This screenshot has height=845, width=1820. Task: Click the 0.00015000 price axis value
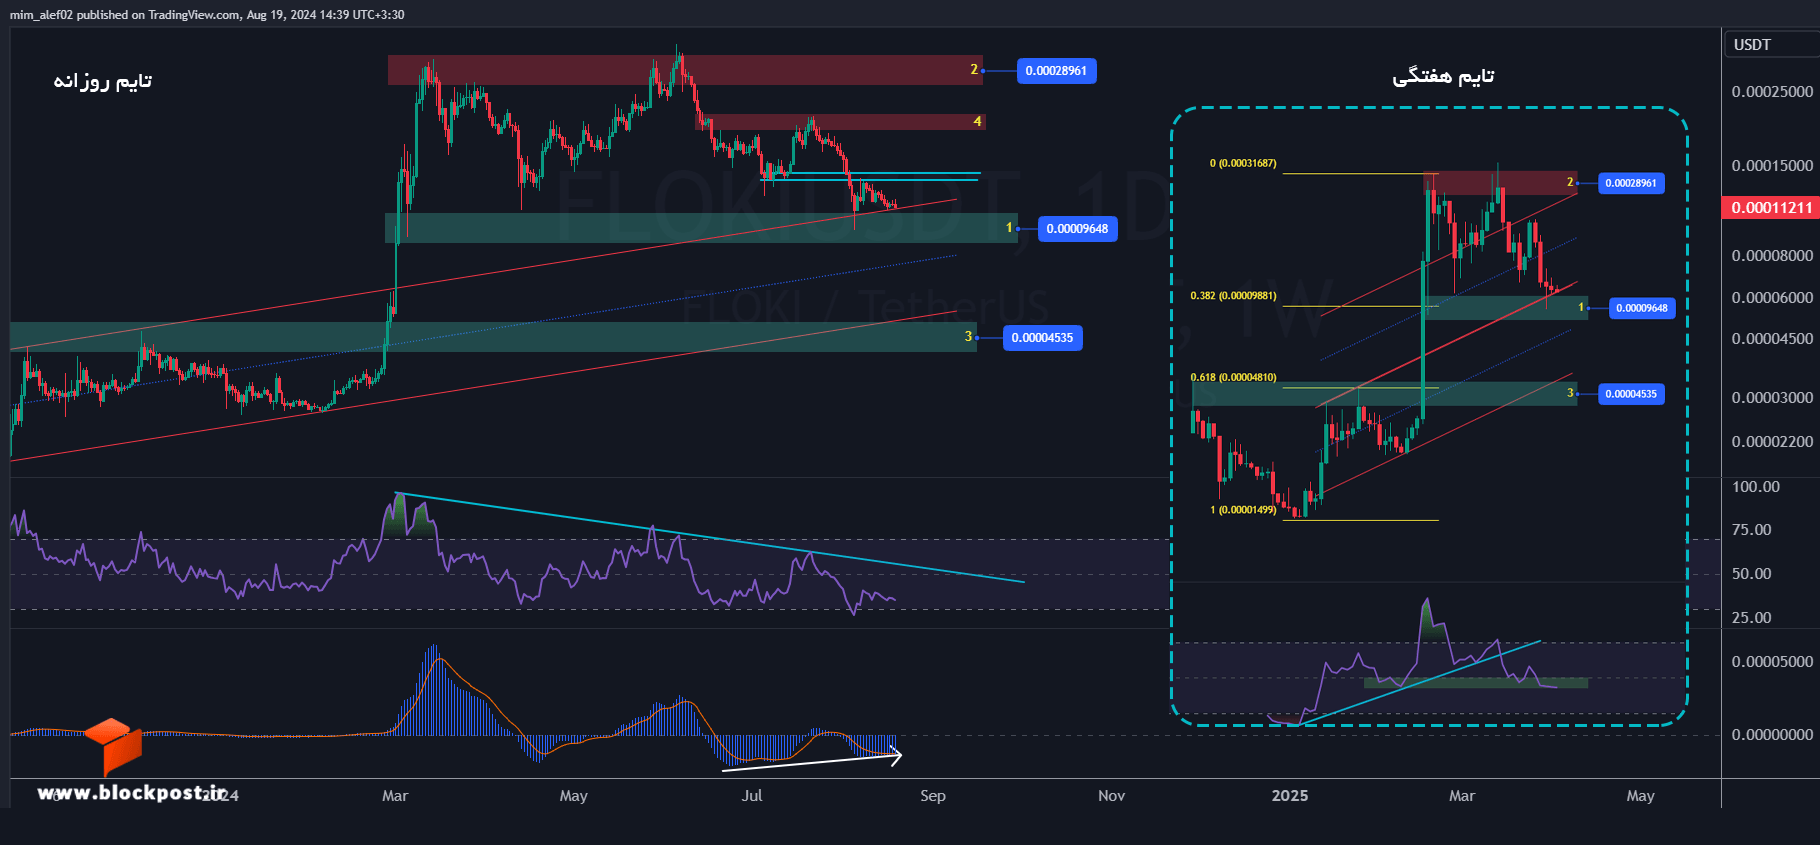pyautogui.click(x=1772, y=166)
